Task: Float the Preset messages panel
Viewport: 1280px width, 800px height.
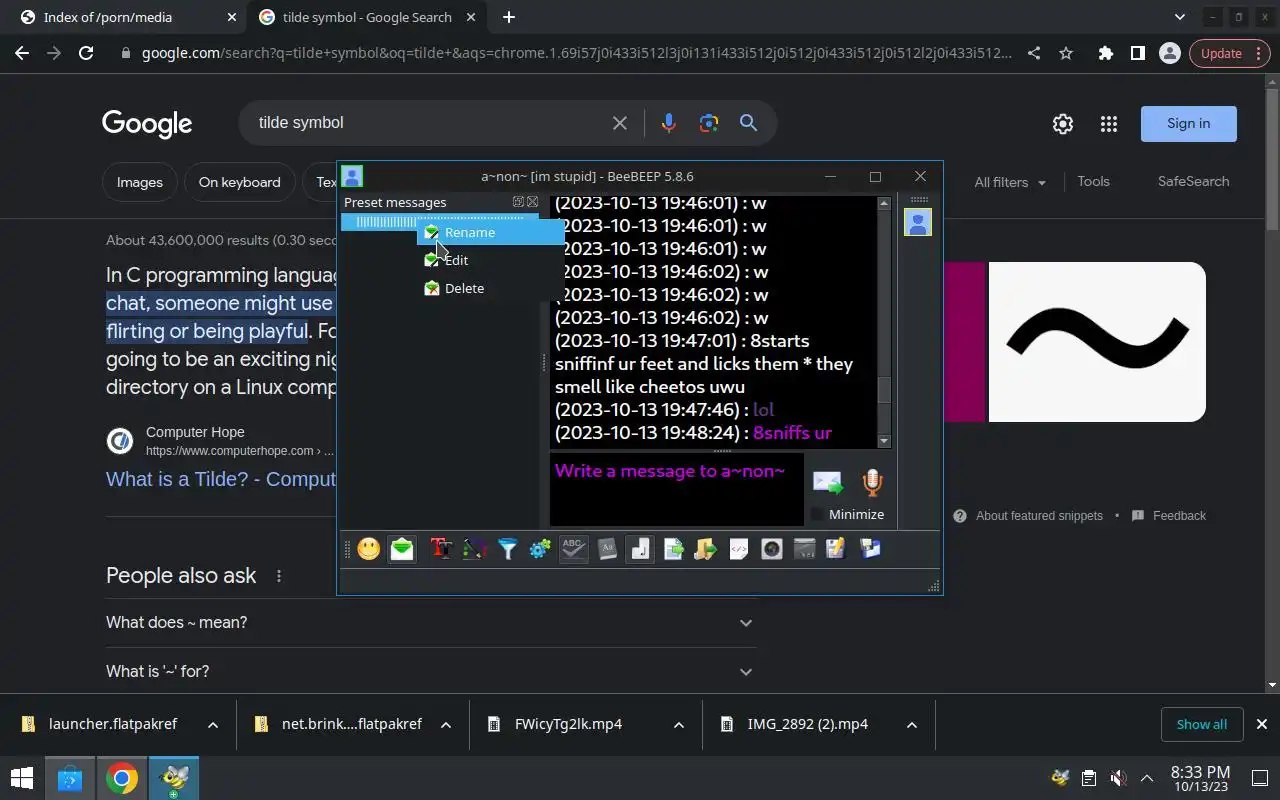Action: coord(518,202)
